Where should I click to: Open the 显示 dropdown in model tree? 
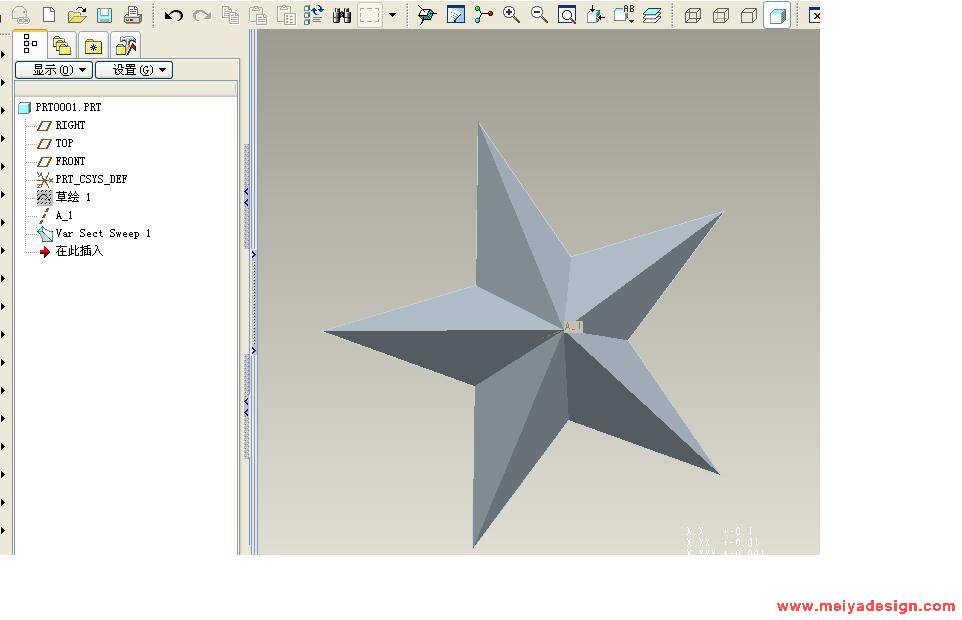[x=54, y=70]
